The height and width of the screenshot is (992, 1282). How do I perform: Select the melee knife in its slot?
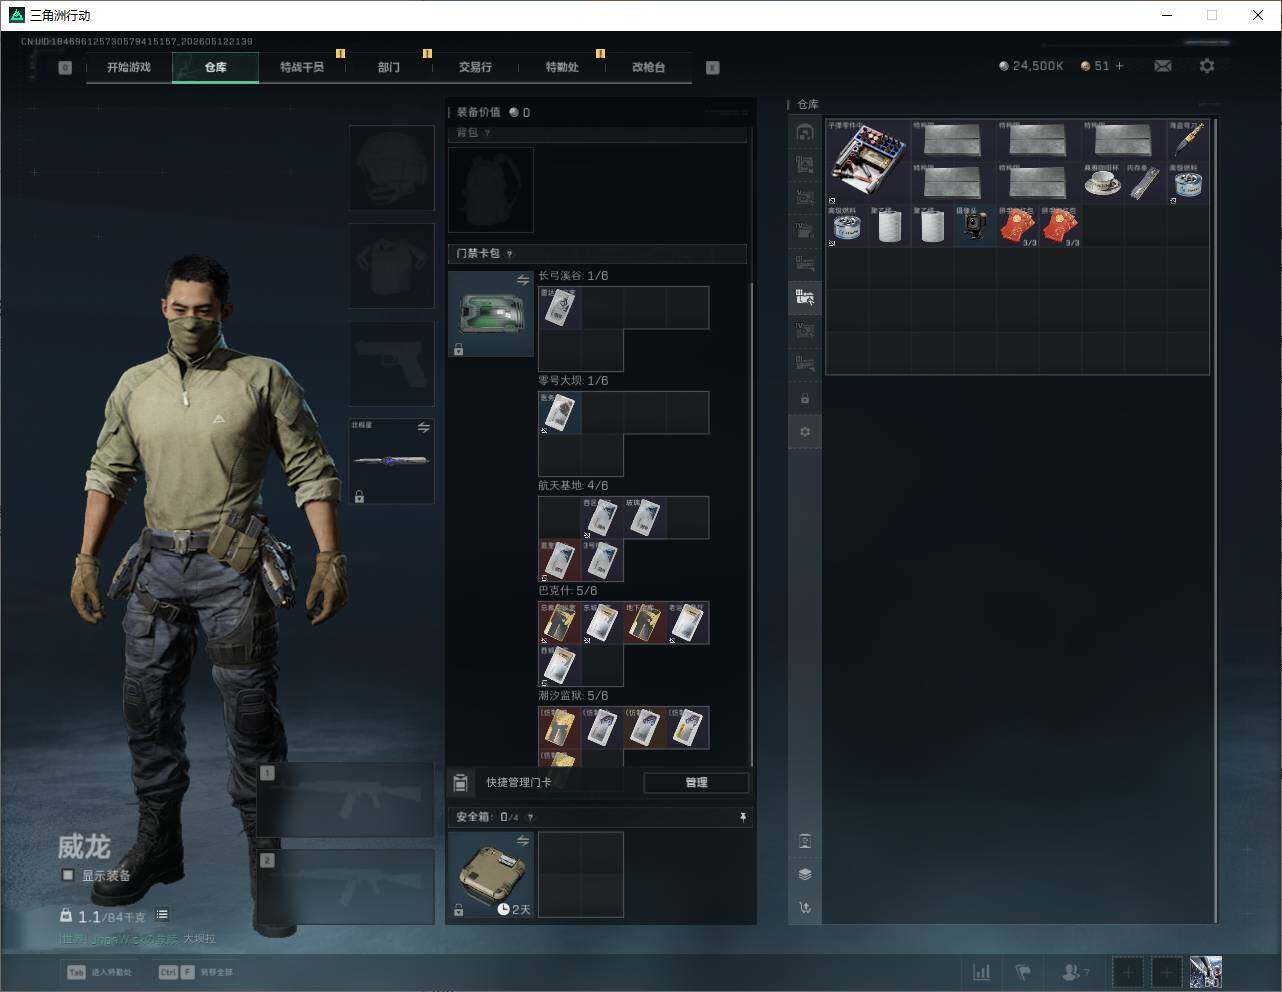pyautogui.click(x=392, y=461)
